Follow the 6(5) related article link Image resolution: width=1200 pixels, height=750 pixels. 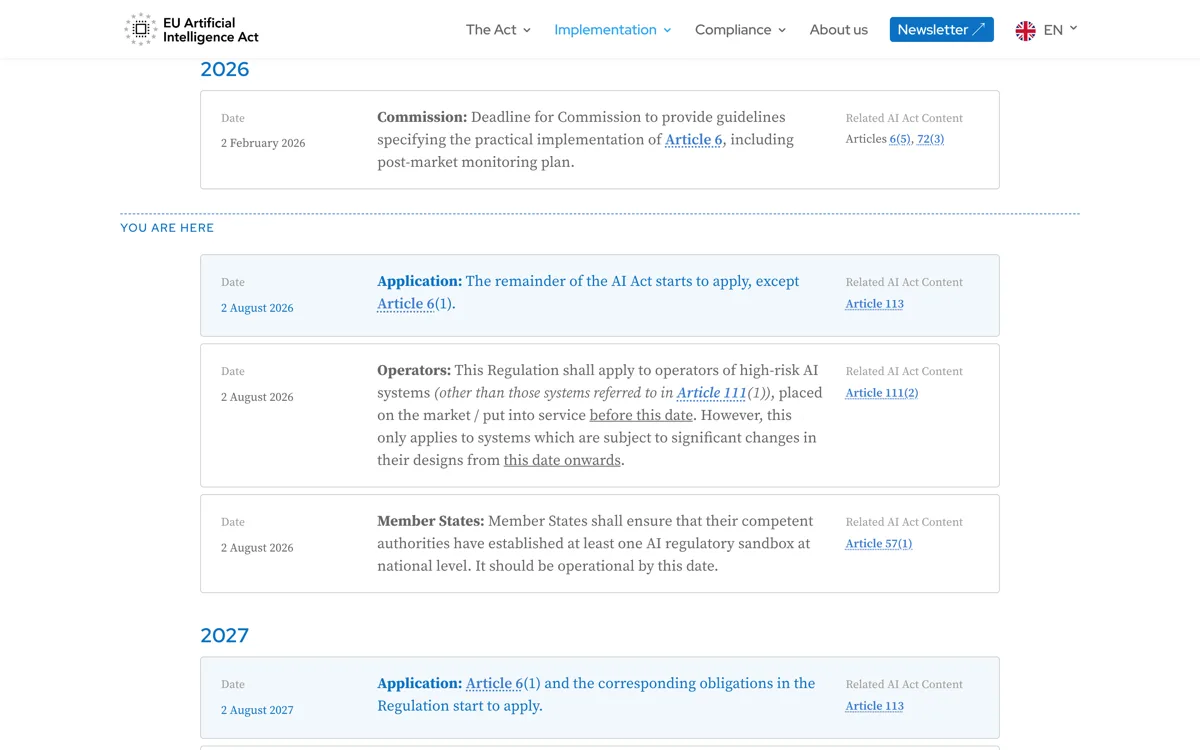[x=900, y=139]
